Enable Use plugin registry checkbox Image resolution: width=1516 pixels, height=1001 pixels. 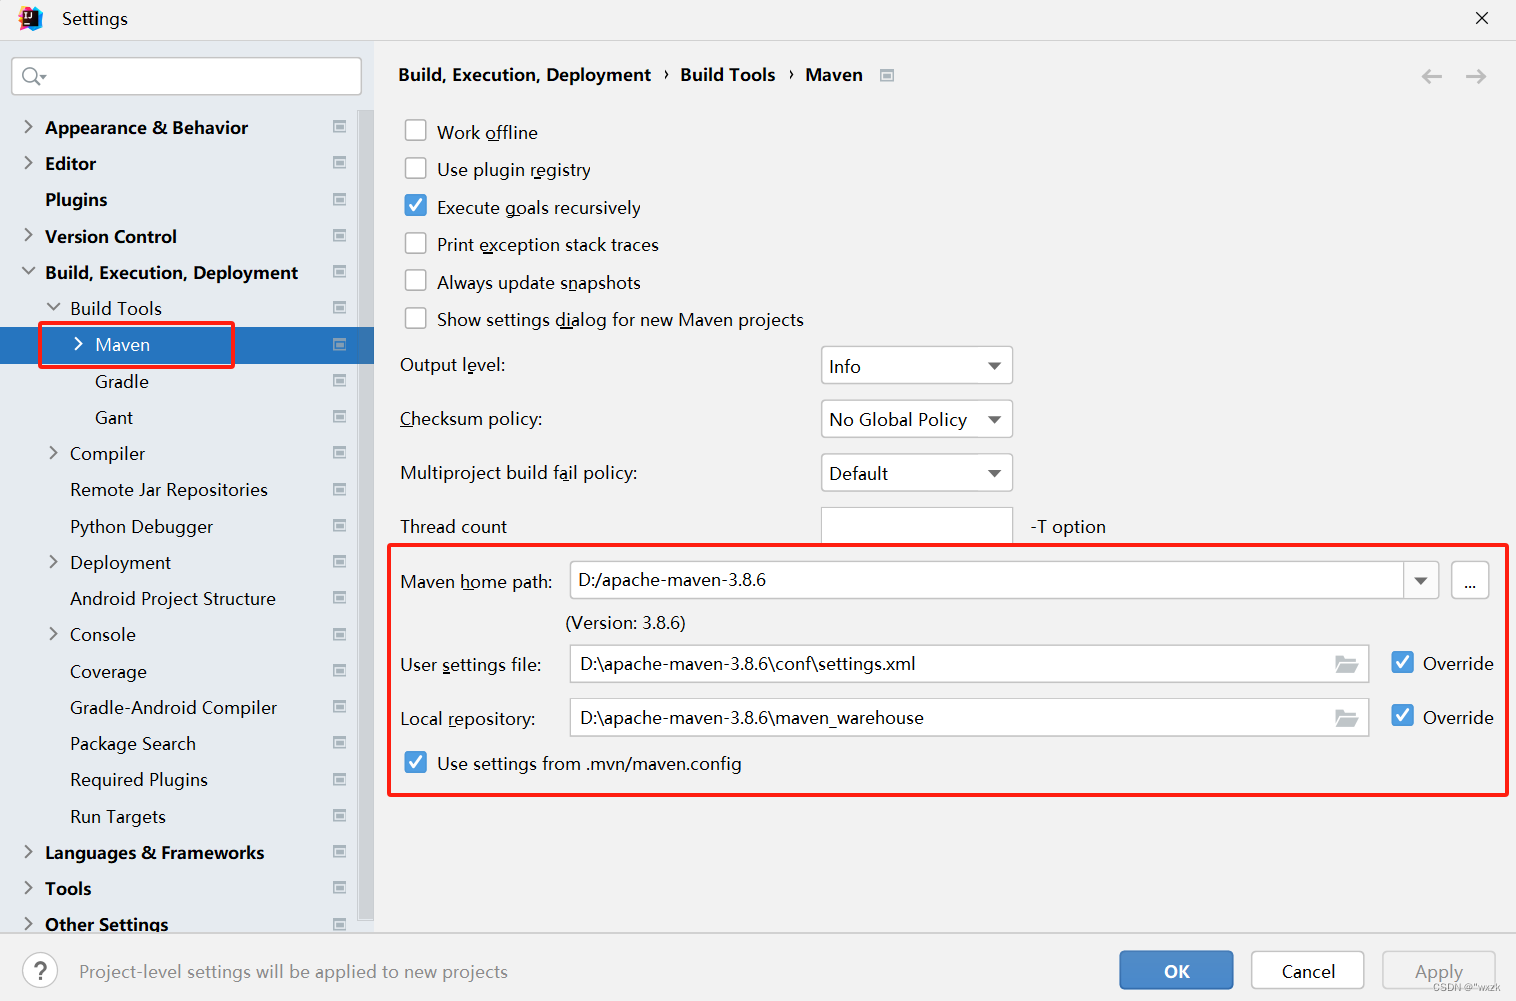pyautogui.click(x=416, y=168)
